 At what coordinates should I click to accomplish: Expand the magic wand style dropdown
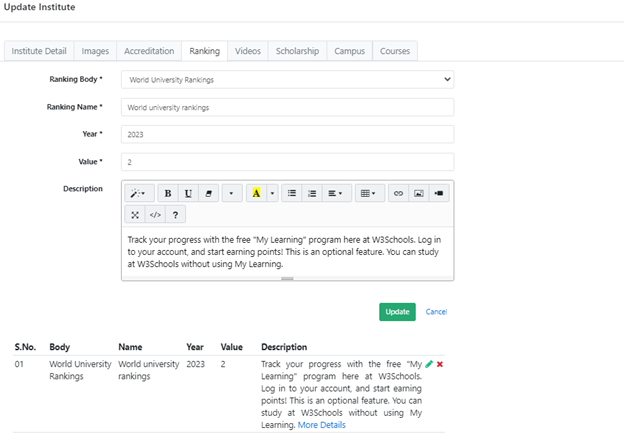coord(138,193)
